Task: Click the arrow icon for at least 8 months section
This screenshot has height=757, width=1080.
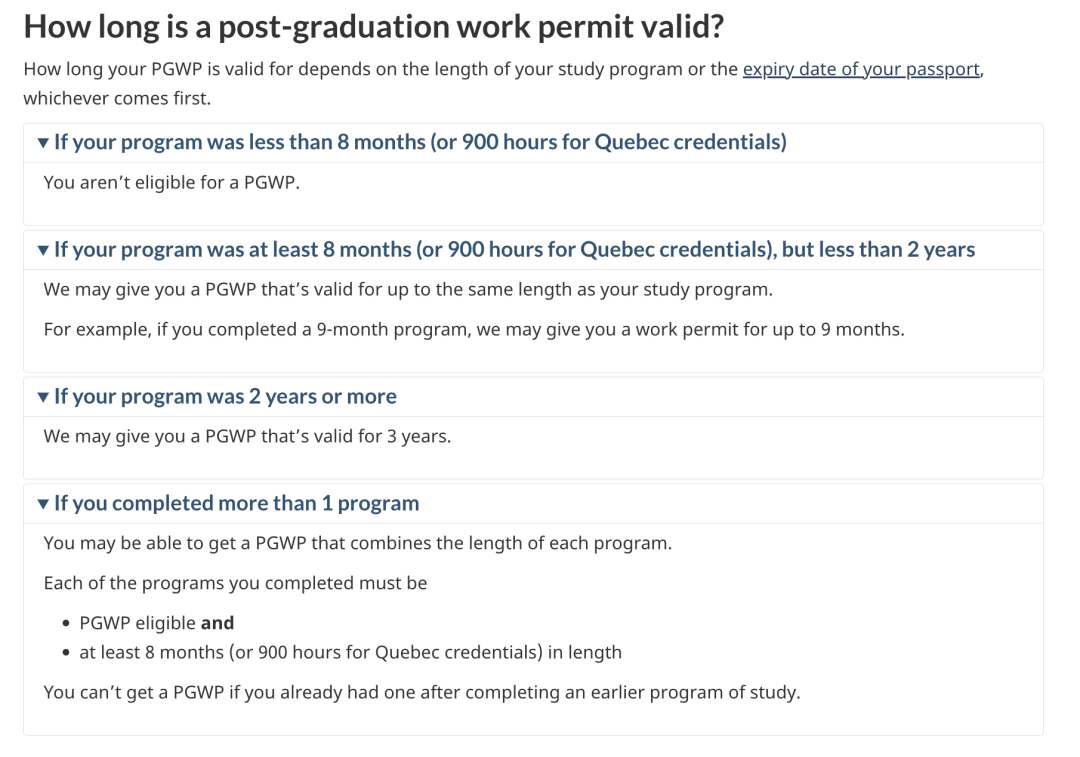Action: [43, 250]
